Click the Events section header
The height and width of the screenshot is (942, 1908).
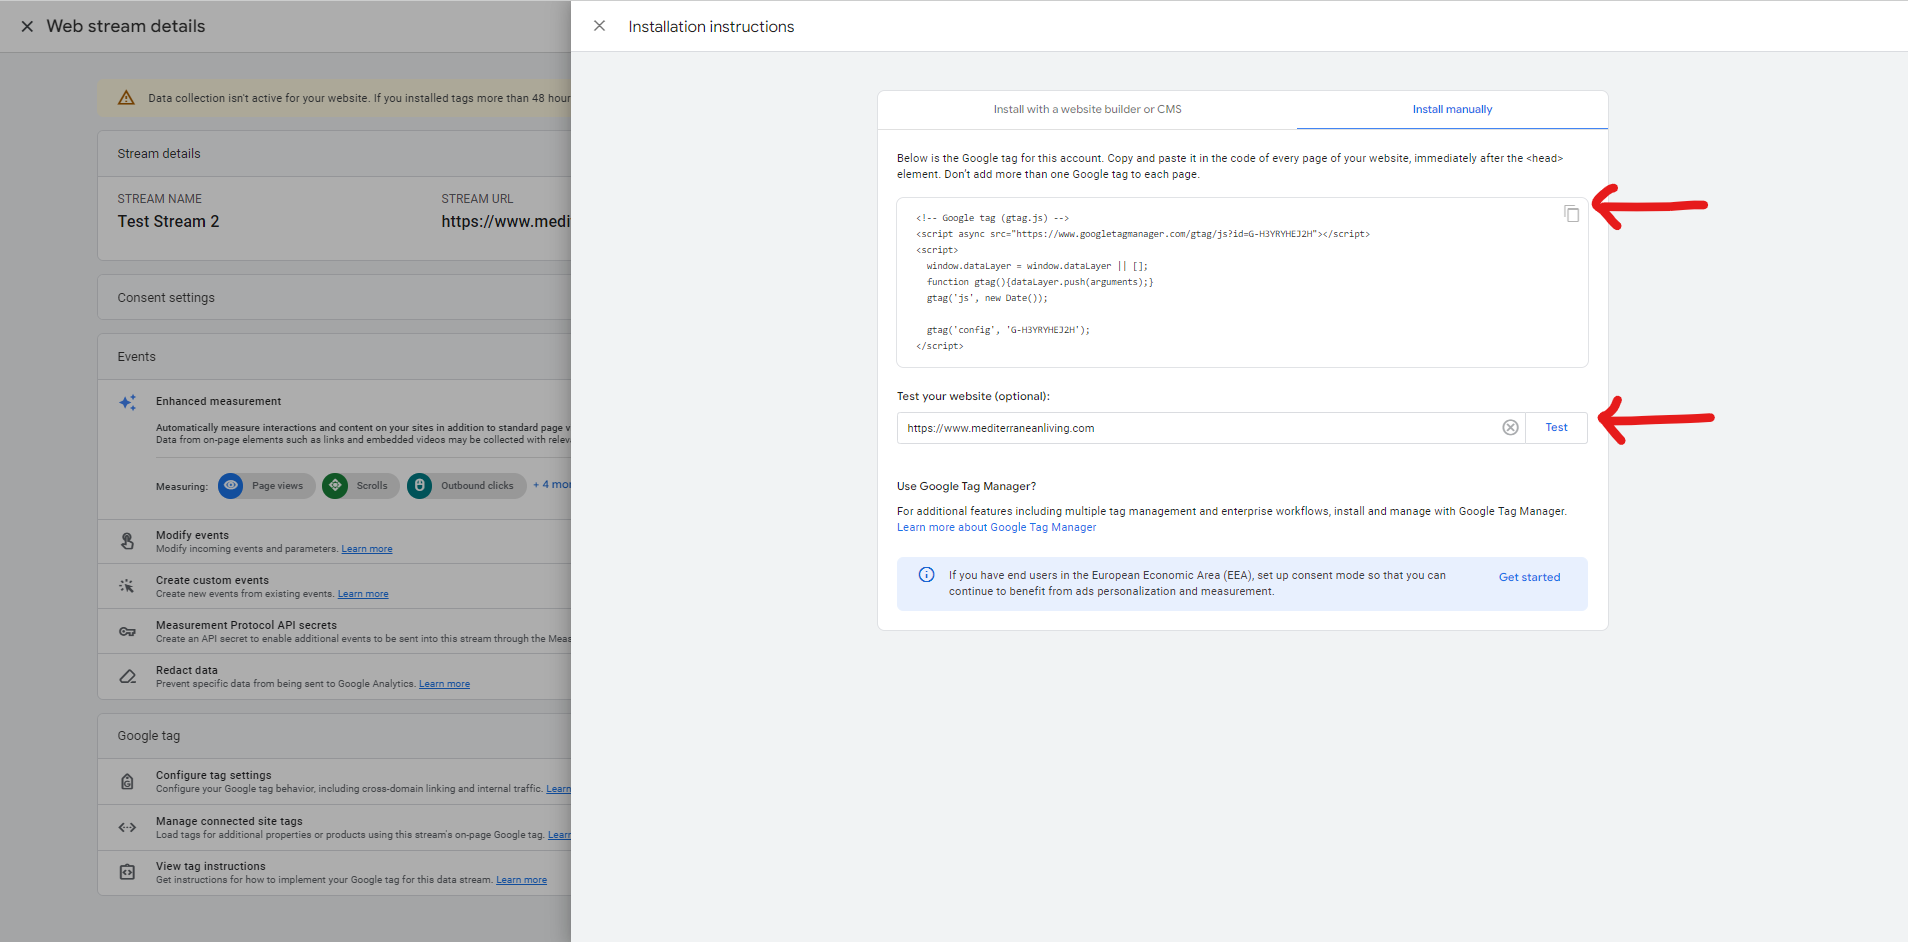pyautogui.click(x=334, y=357)
